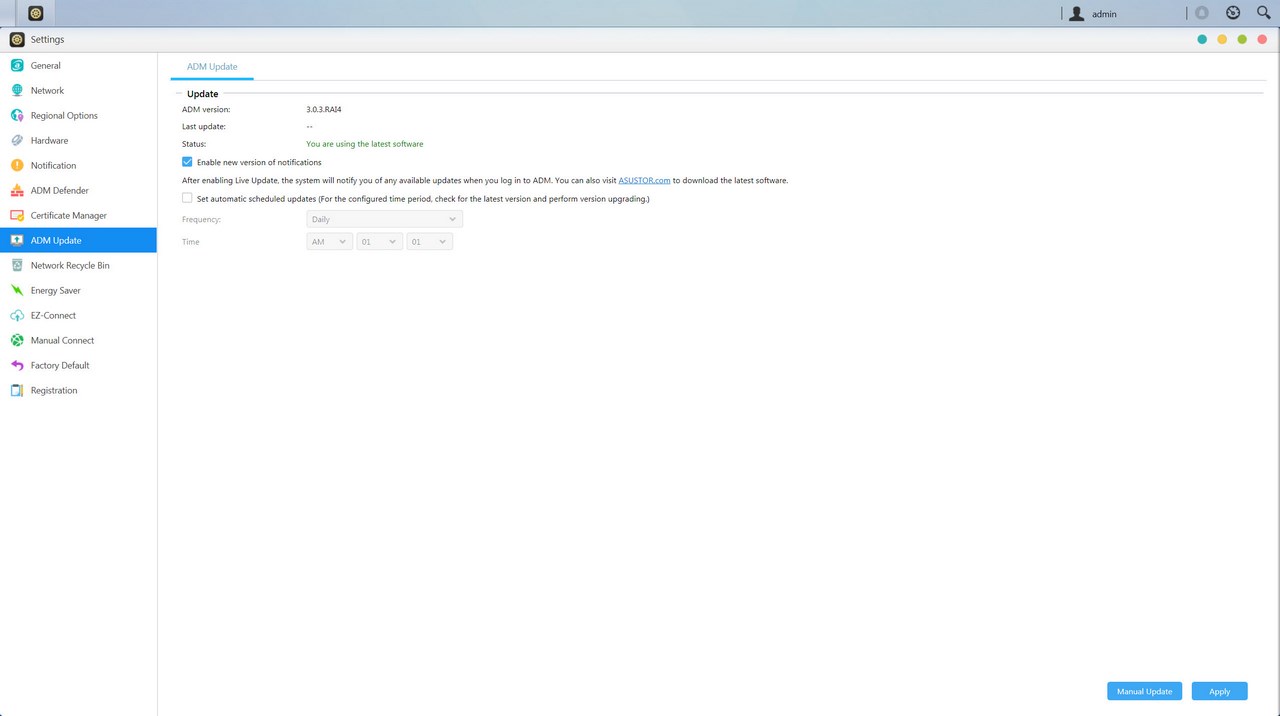Open General settings via its icon
1280x716 pixels.
[x=17, y=65]
